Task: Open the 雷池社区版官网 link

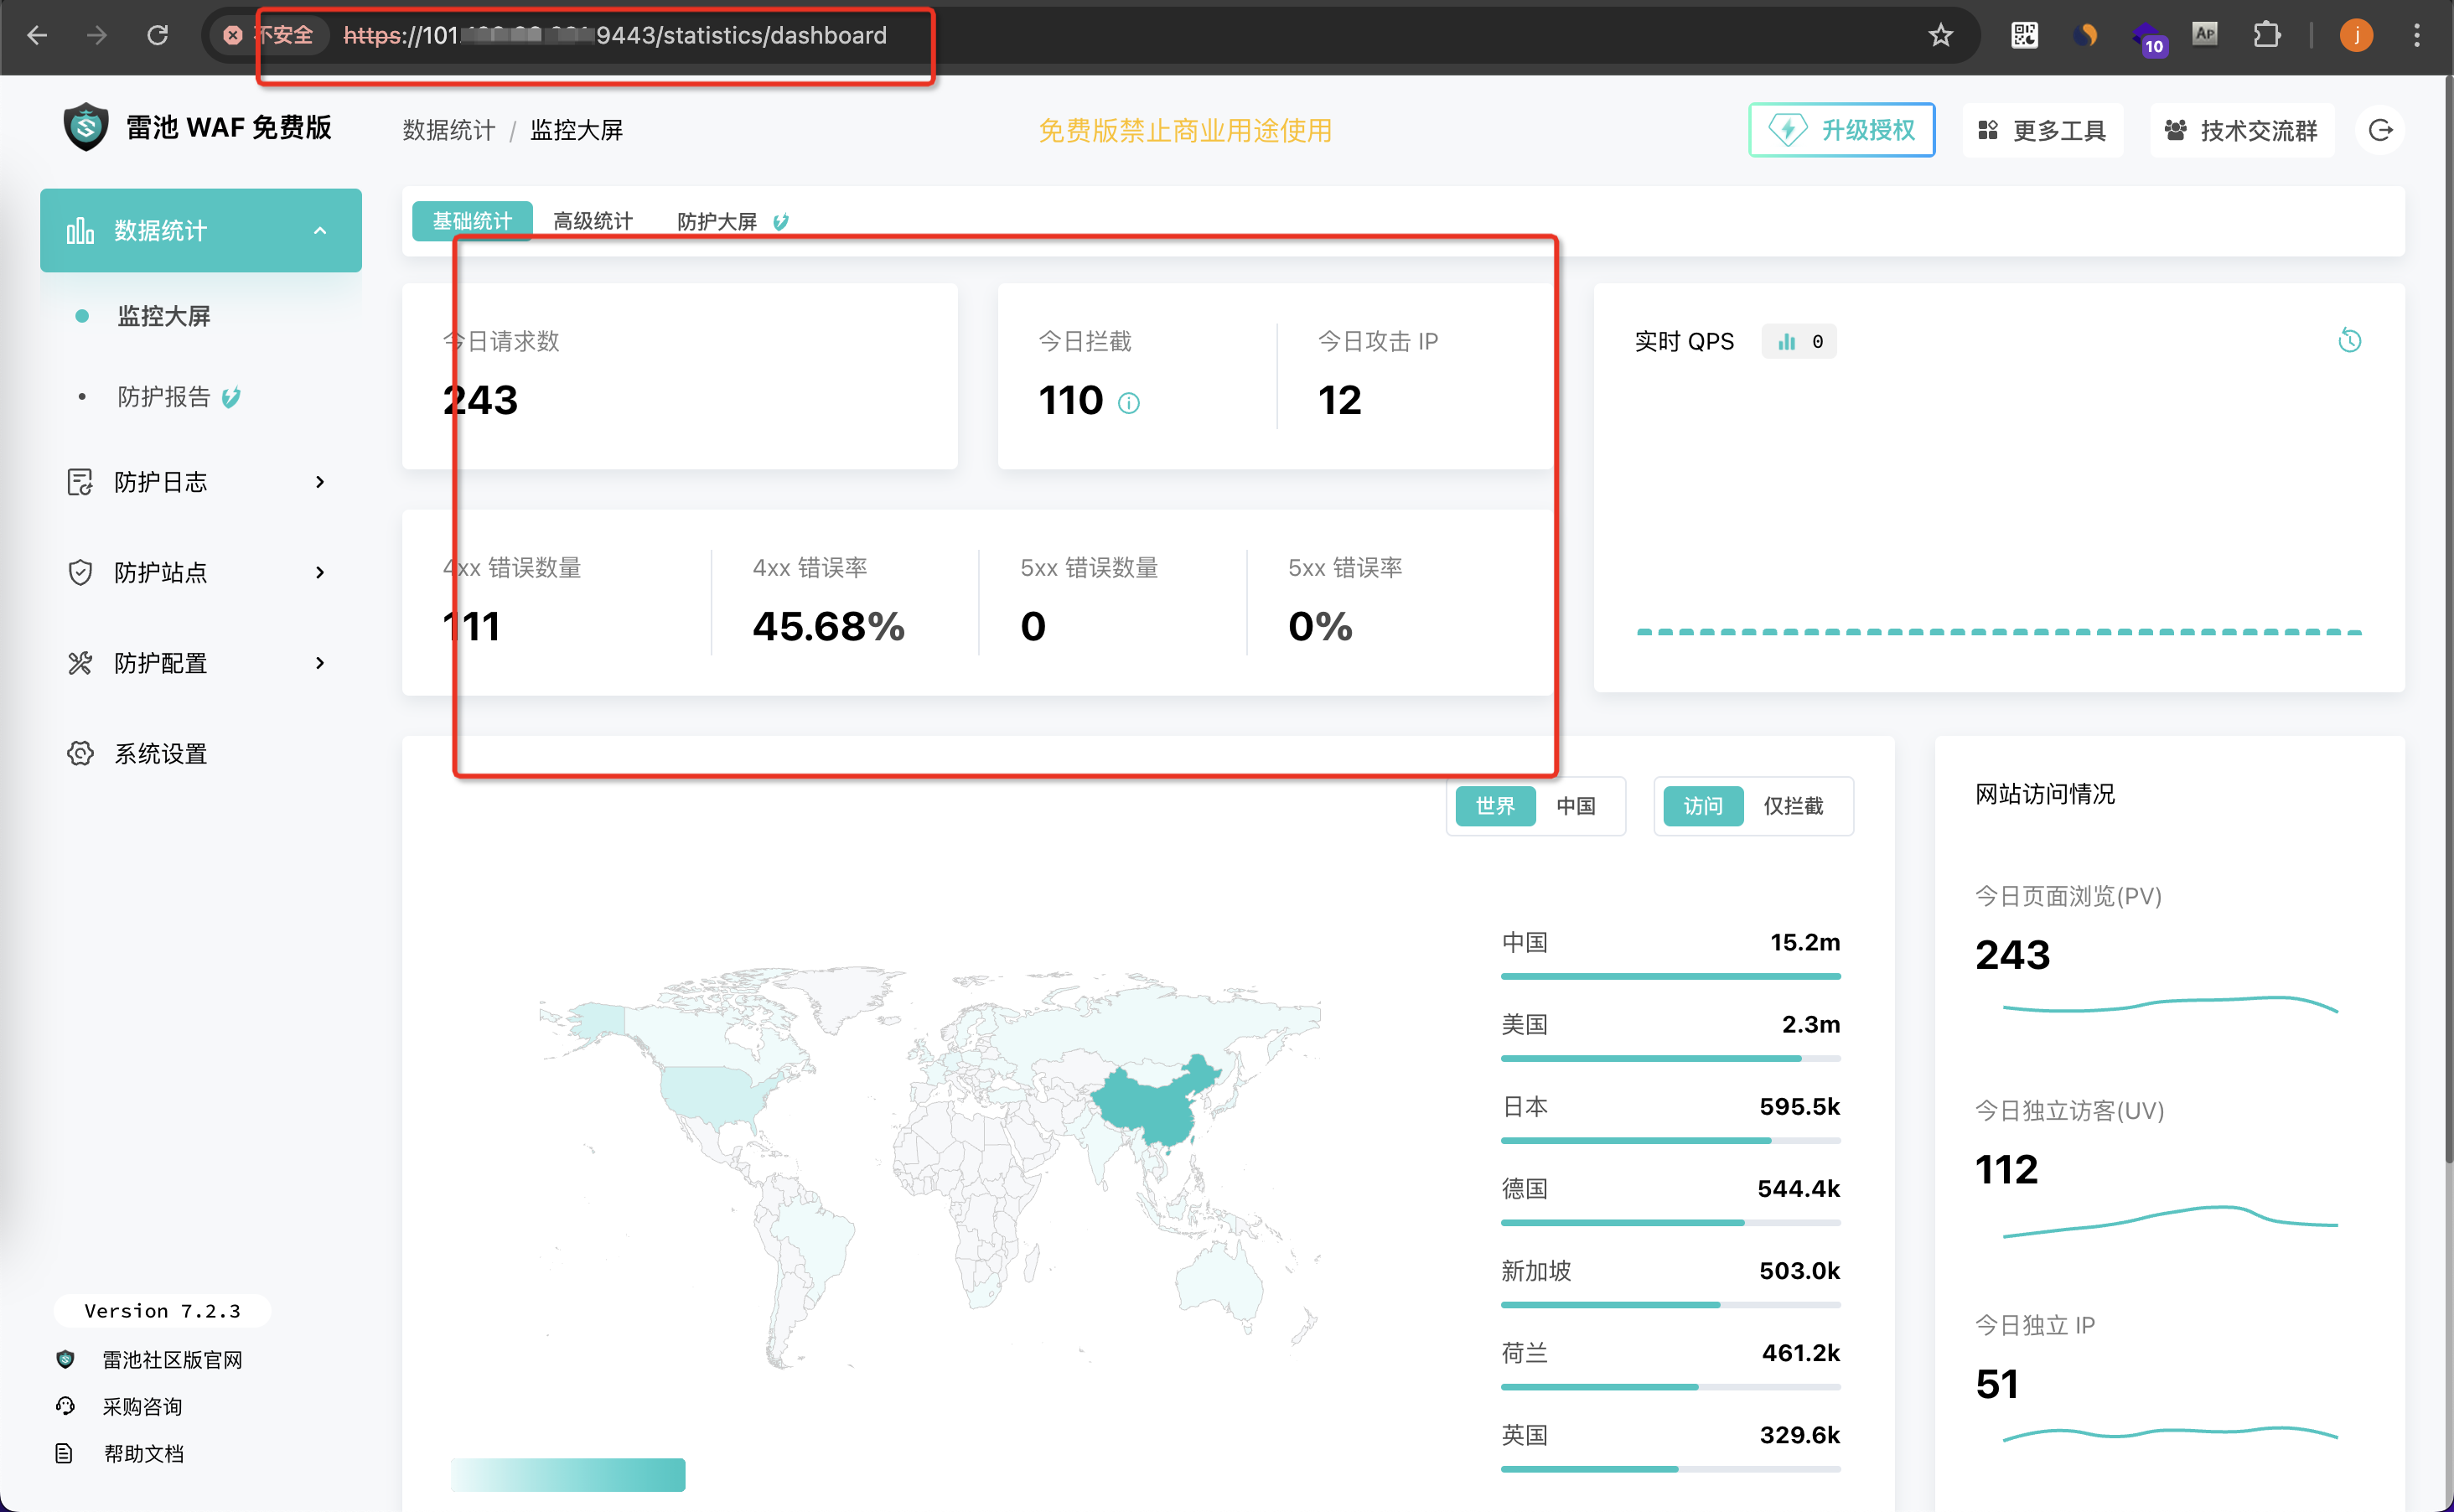Action: (172, 1359)
